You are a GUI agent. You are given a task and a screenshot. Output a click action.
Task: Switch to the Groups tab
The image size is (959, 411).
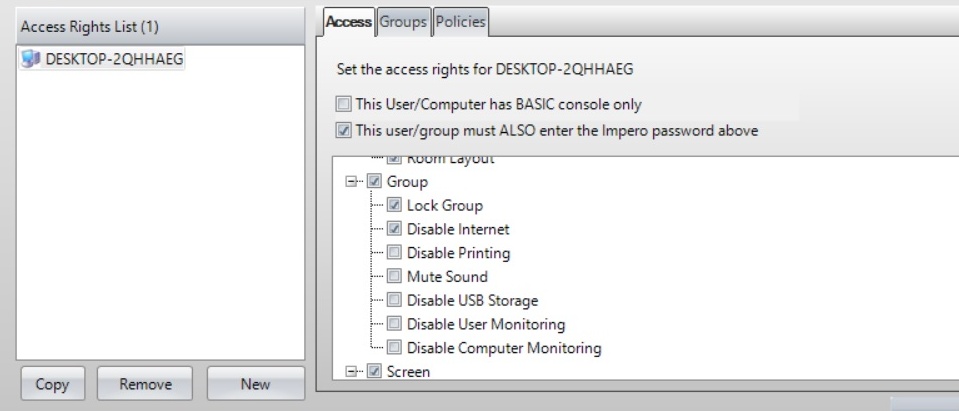403,20
